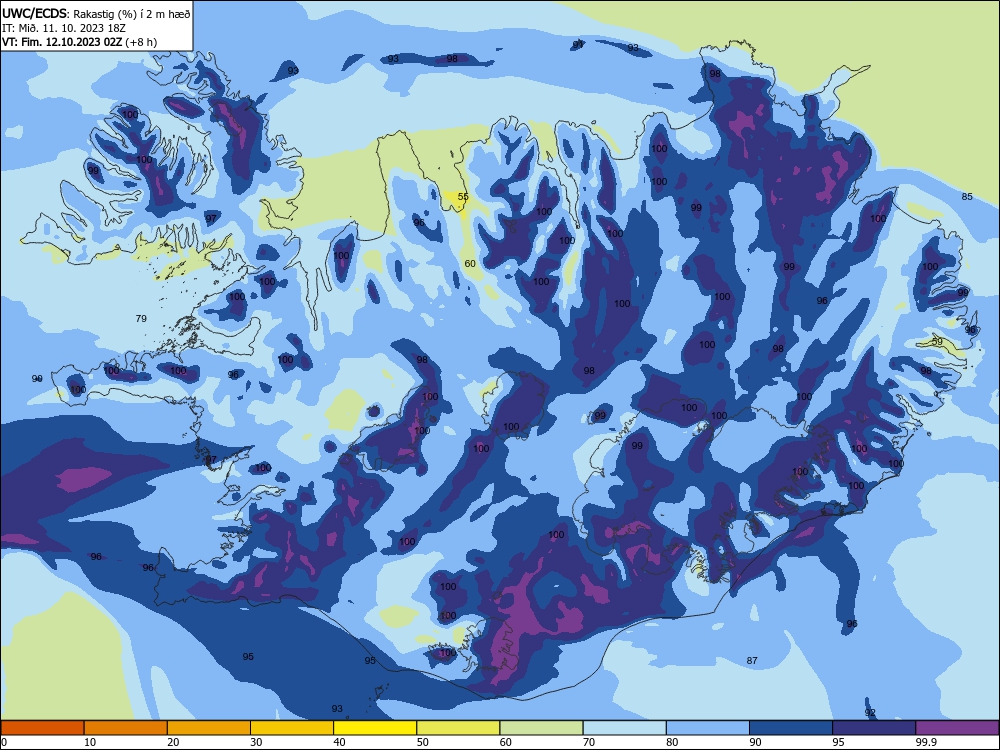Click the '85' humidity value off the northeast coast
1000x750 pixels.
967,196
